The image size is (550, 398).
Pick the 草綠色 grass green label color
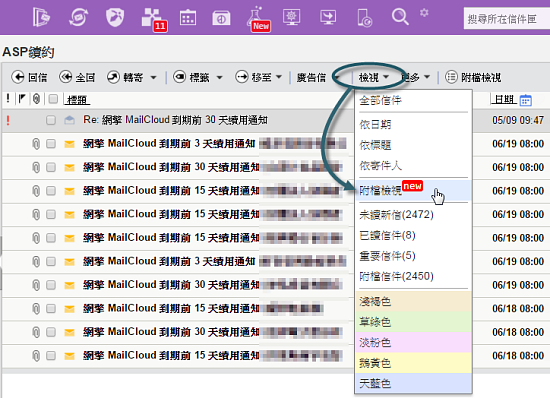pos(413,322)
